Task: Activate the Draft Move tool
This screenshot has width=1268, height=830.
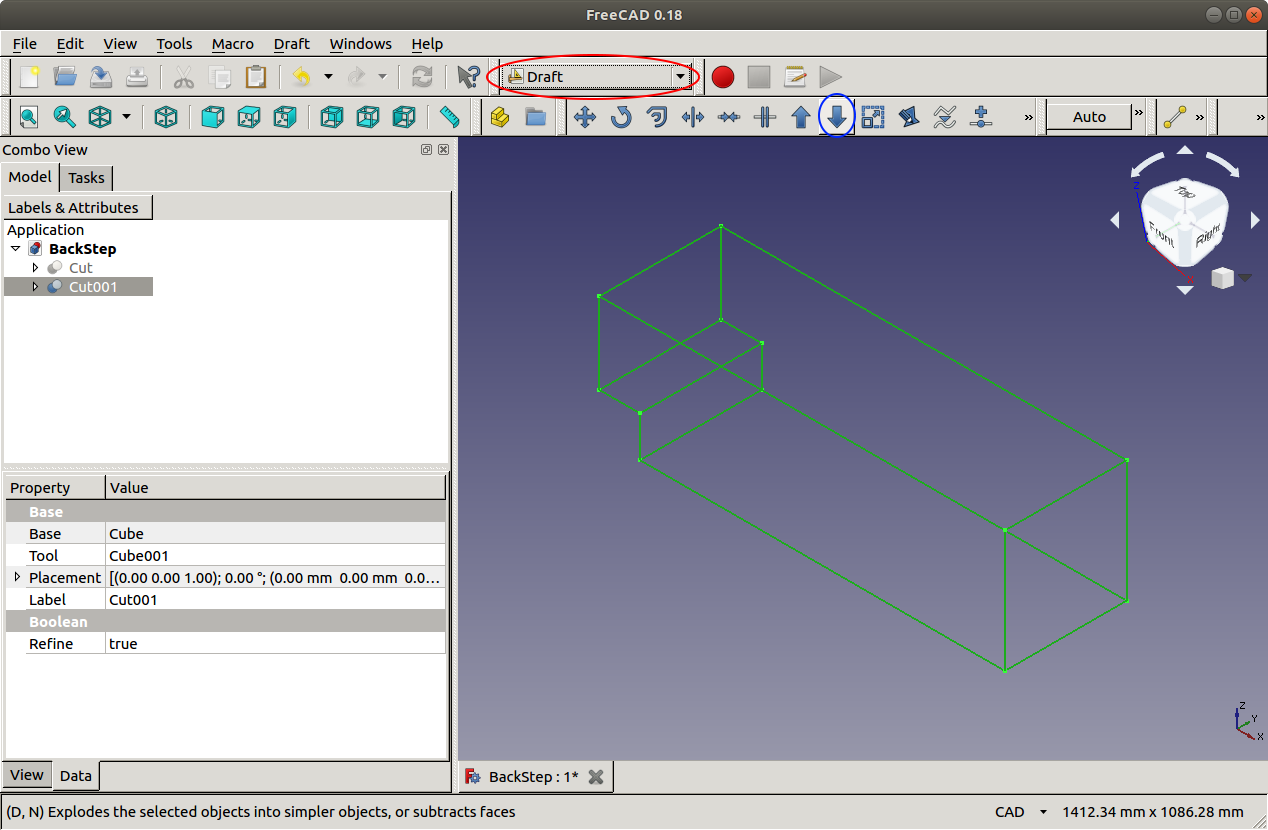Action: coord(585,117)
